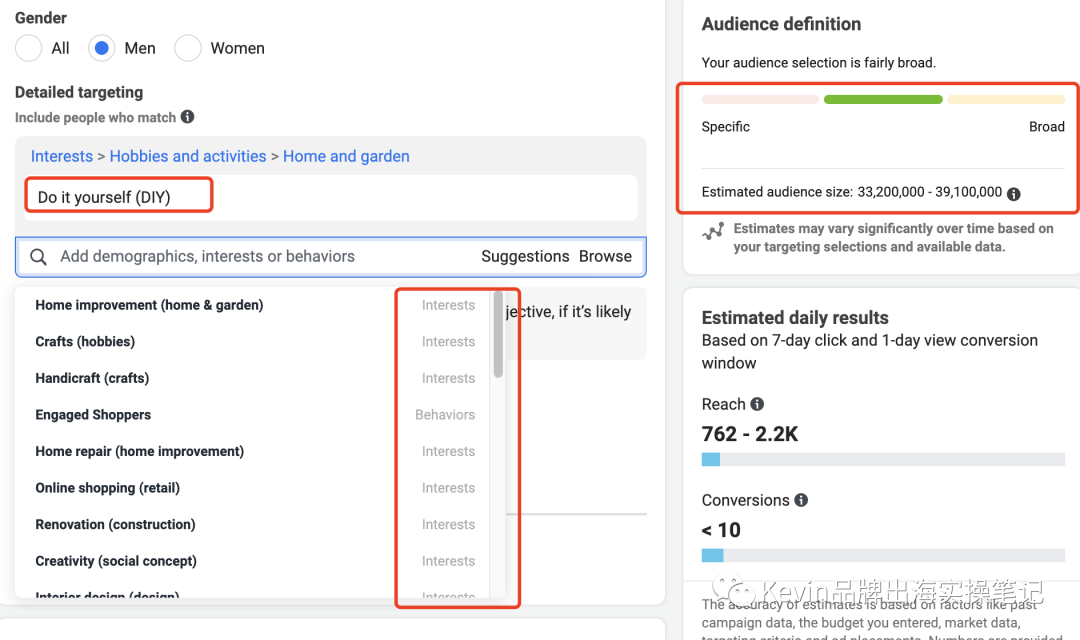
Task: Open the Hobbies and activities breadcrumb link
Action: [x=188, y=156]
